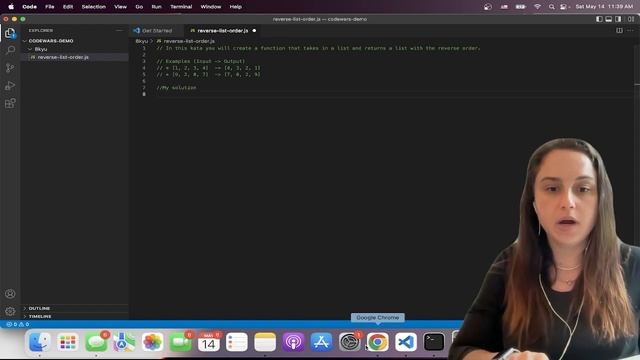Click 8kyu breadcrumb in editor
The height and width of the screenshot is (360, 640).
[x=141, y=41]
